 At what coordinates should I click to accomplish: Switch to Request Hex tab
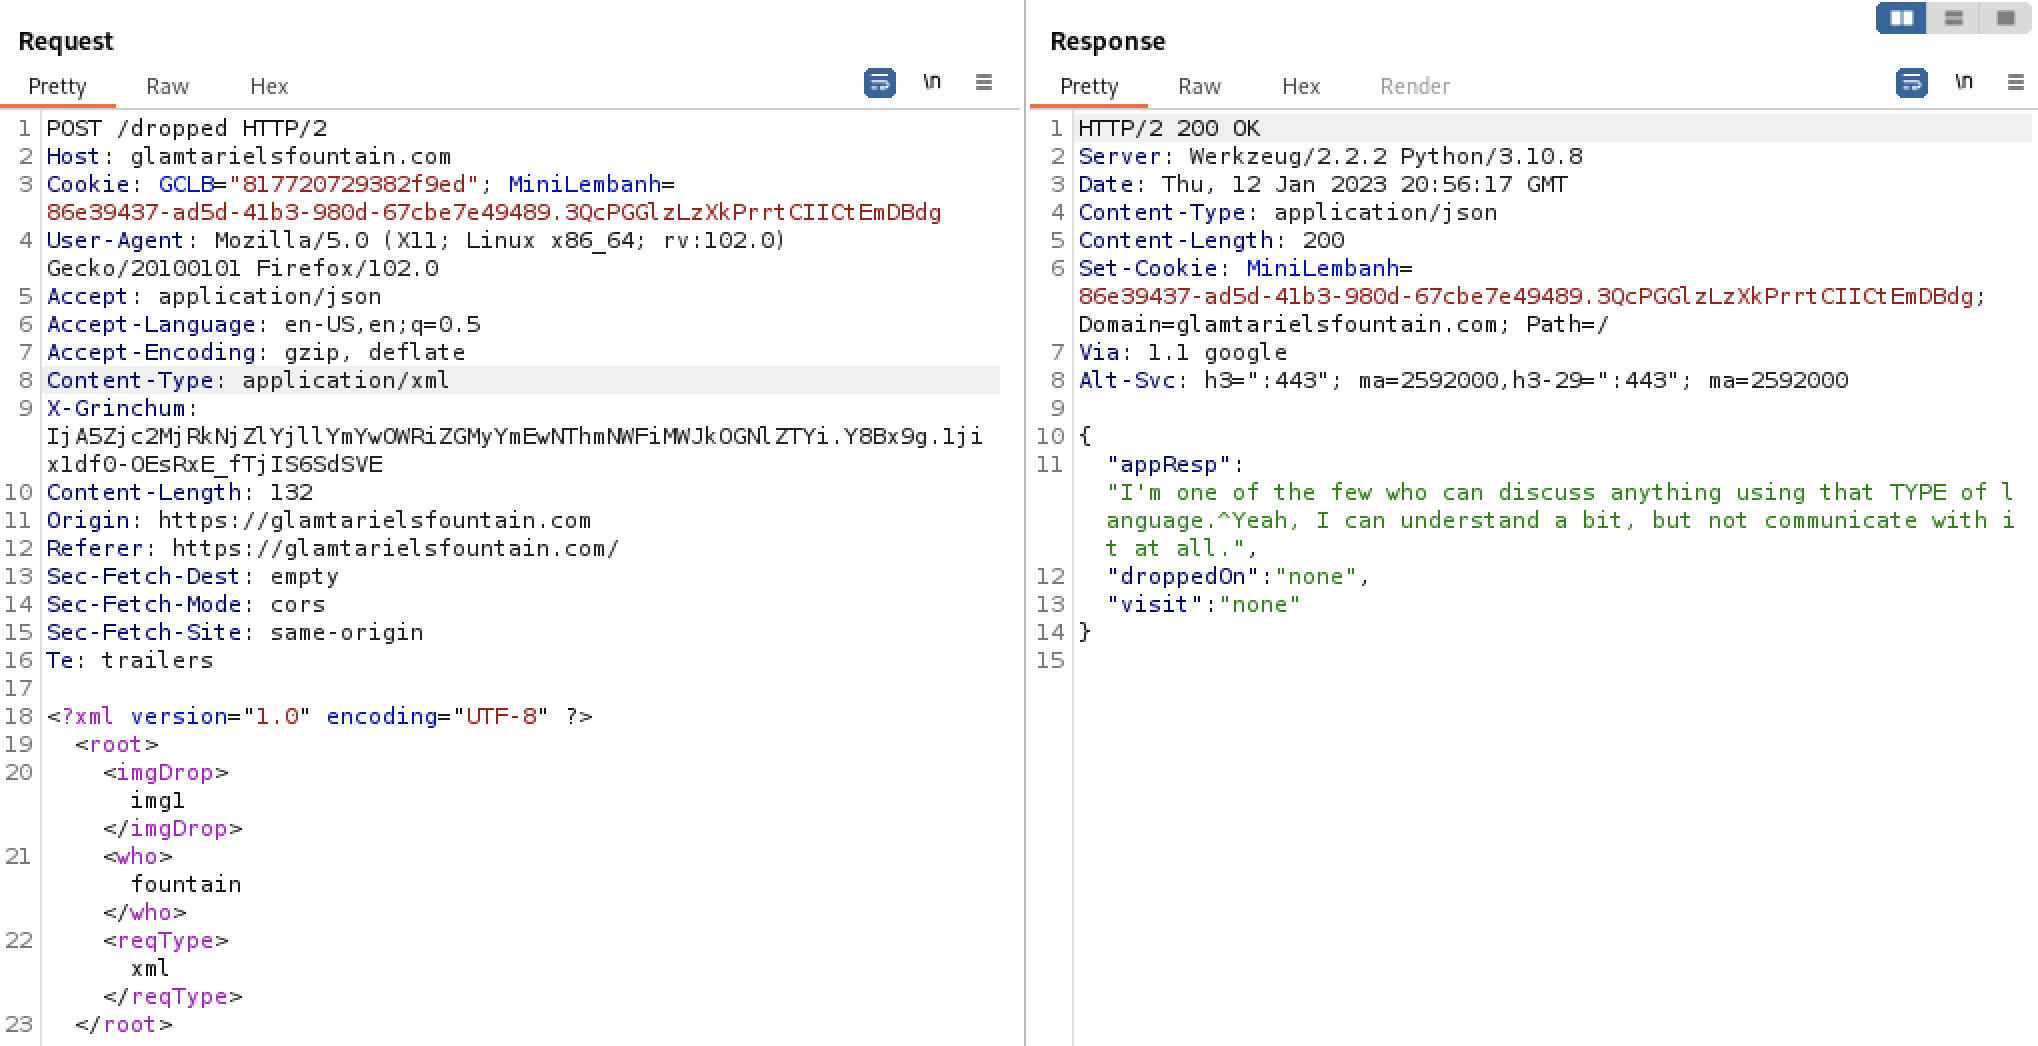coord(269,87)
